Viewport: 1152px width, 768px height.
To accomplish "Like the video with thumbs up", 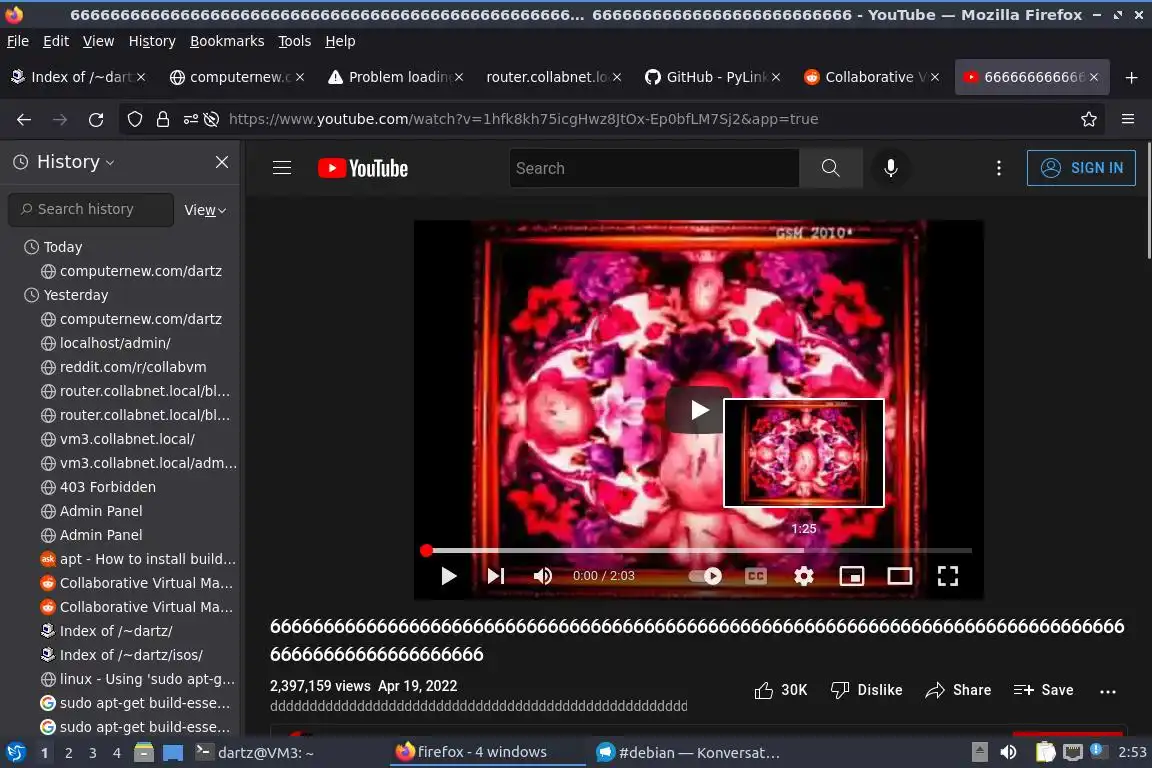I will click(x=780, y=690).
